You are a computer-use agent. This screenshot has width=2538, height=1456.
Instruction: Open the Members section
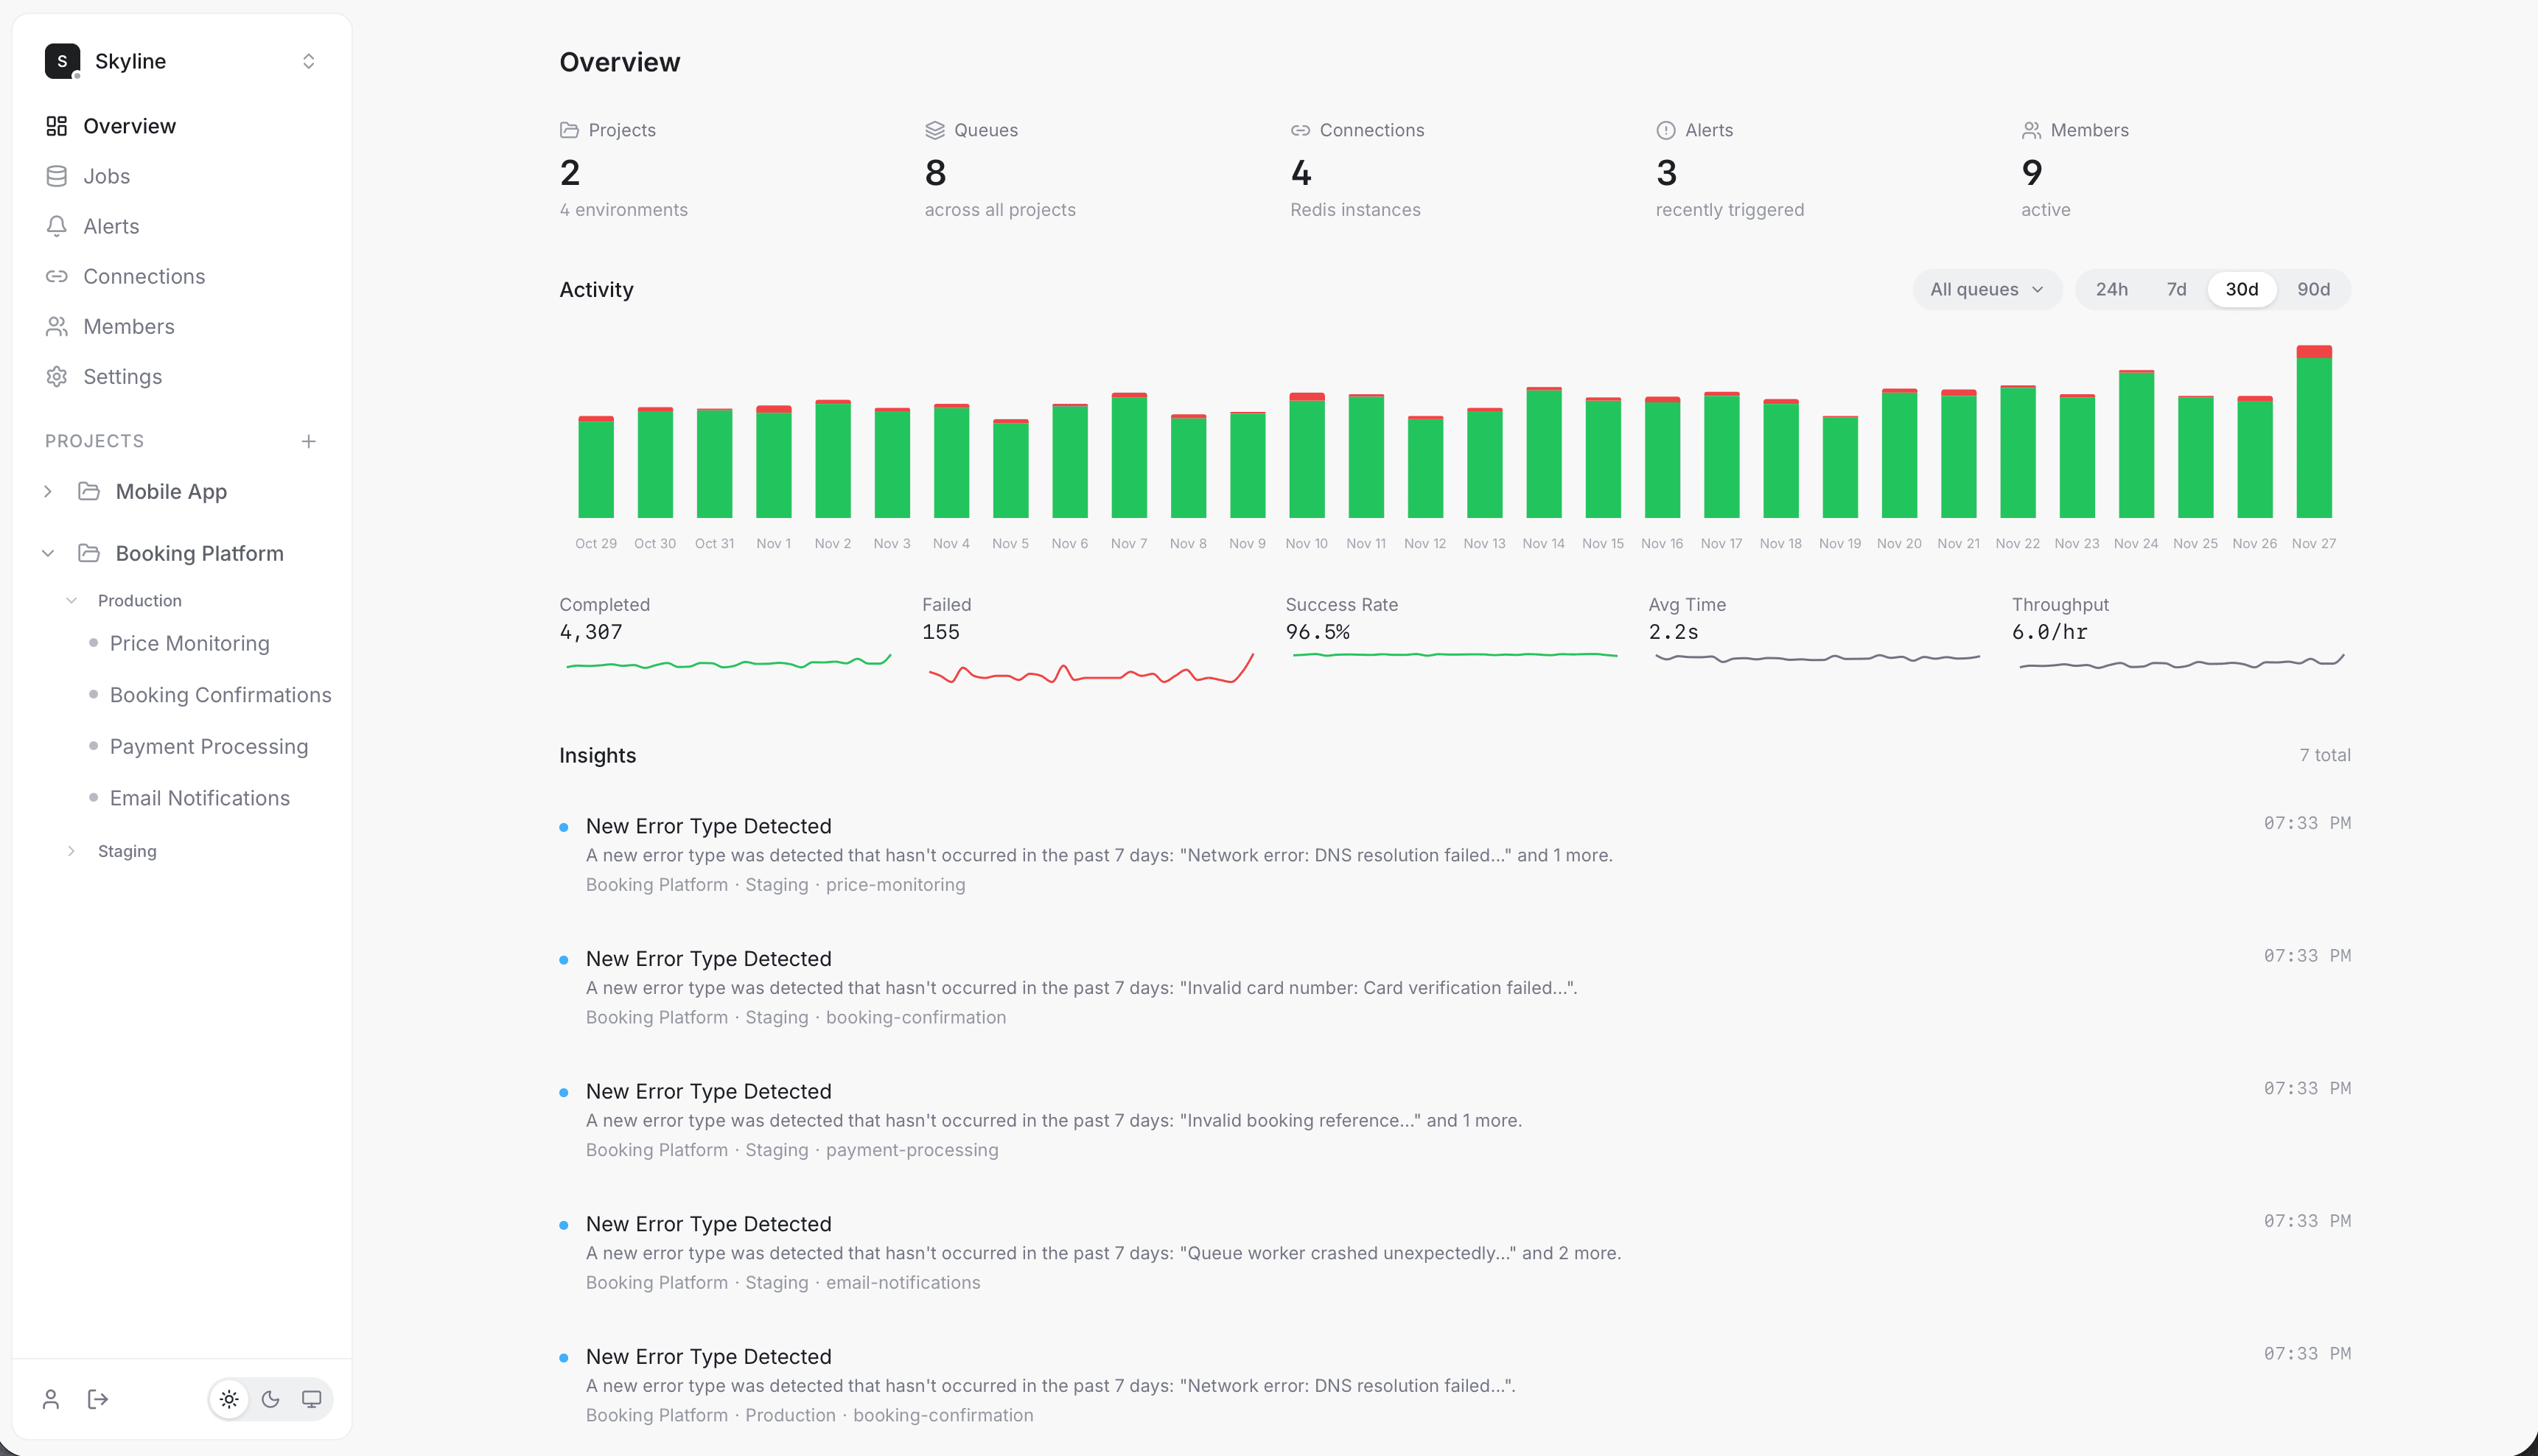point(128,326)
